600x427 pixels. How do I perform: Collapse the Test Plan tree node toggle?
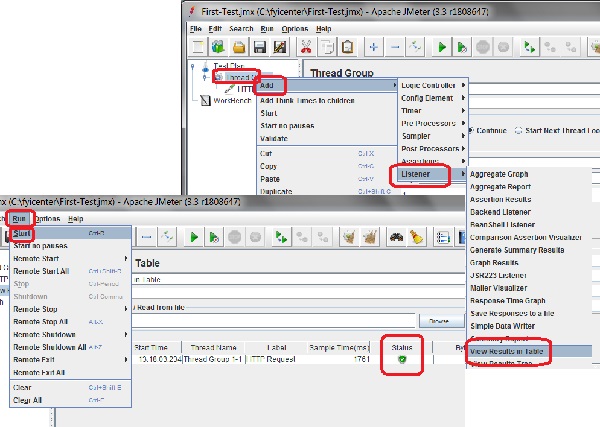(x=193, y=67)
